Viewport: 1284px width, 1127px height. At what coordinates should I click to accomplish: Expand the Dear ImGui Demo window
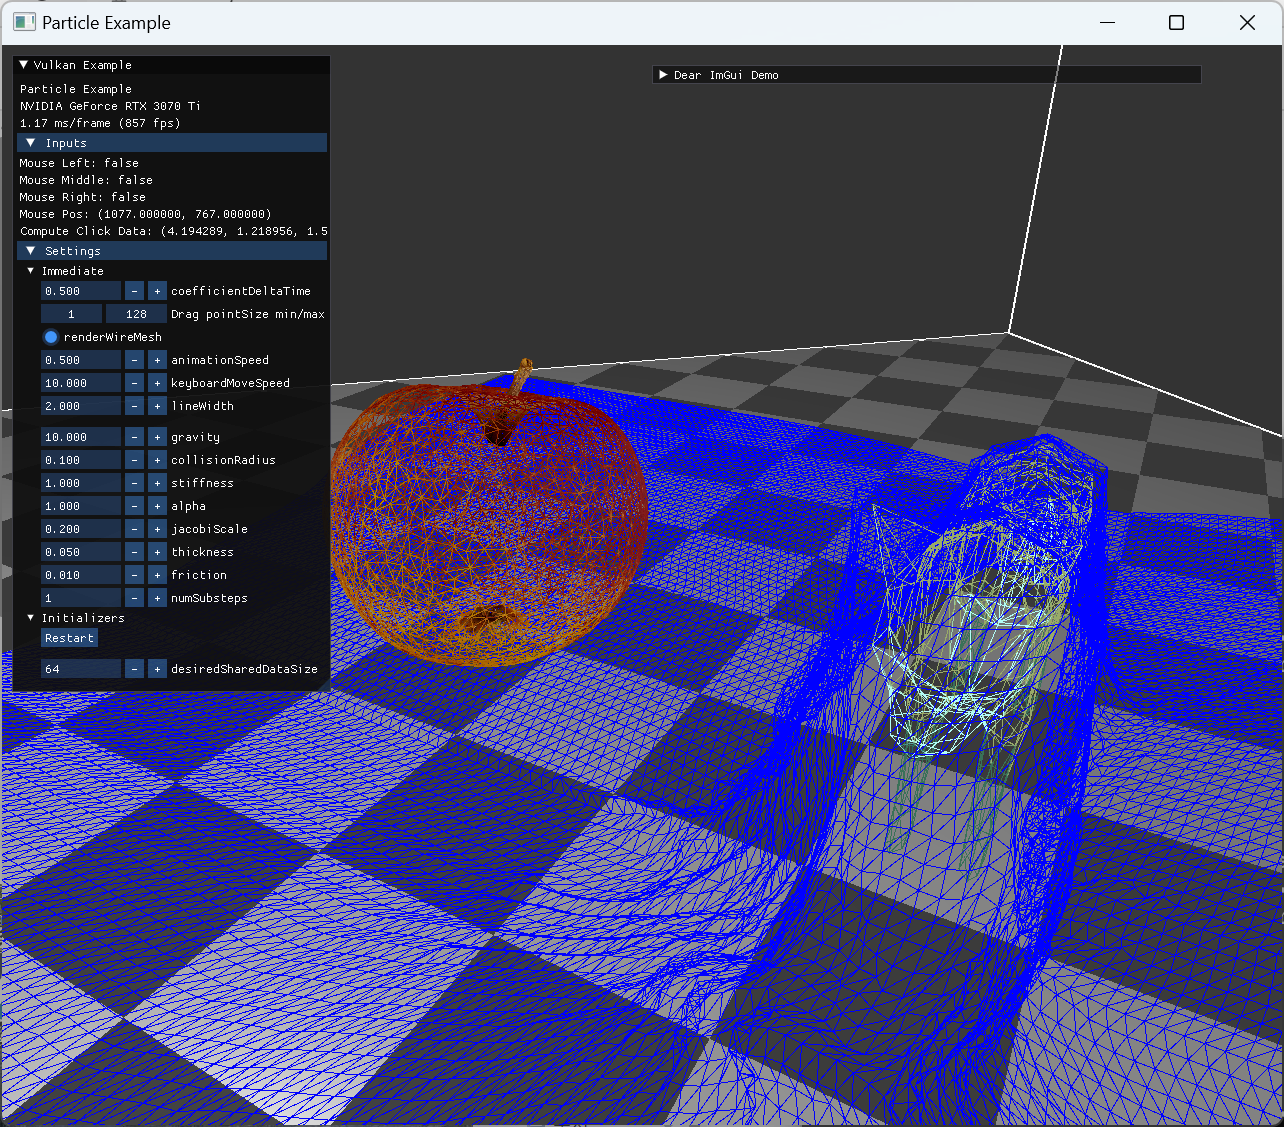click(663, 75)
